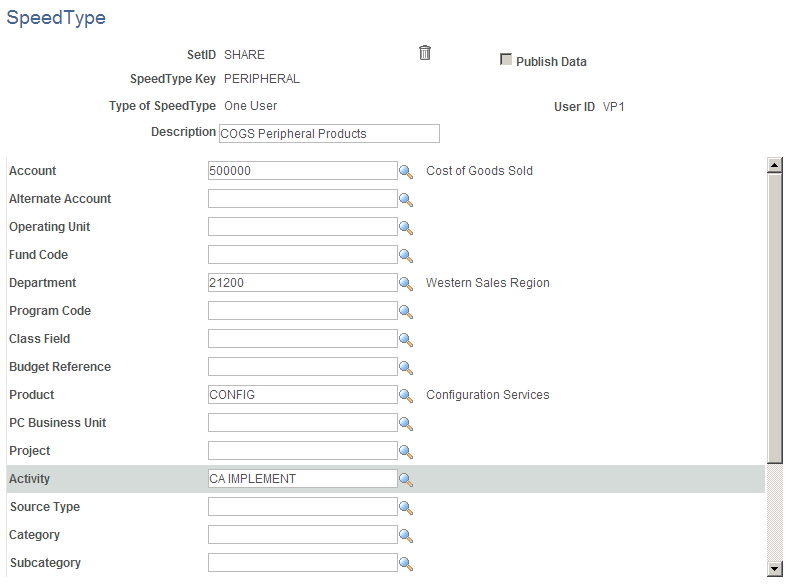Click the 'Configuration Services' text
The height and width of the screenshot is (584, 789).
[x=488, y=395]
